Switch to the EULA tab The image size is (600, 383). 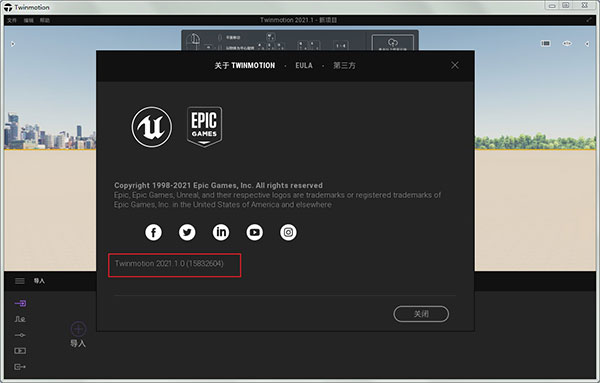coord(304,65)
